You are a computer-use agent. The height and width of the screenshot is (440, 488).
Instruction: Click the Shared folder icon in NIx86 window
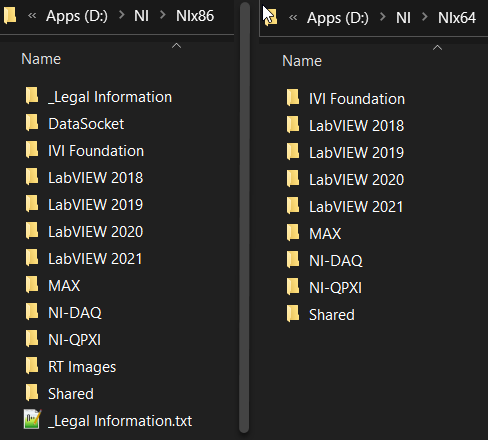[32, 393]
